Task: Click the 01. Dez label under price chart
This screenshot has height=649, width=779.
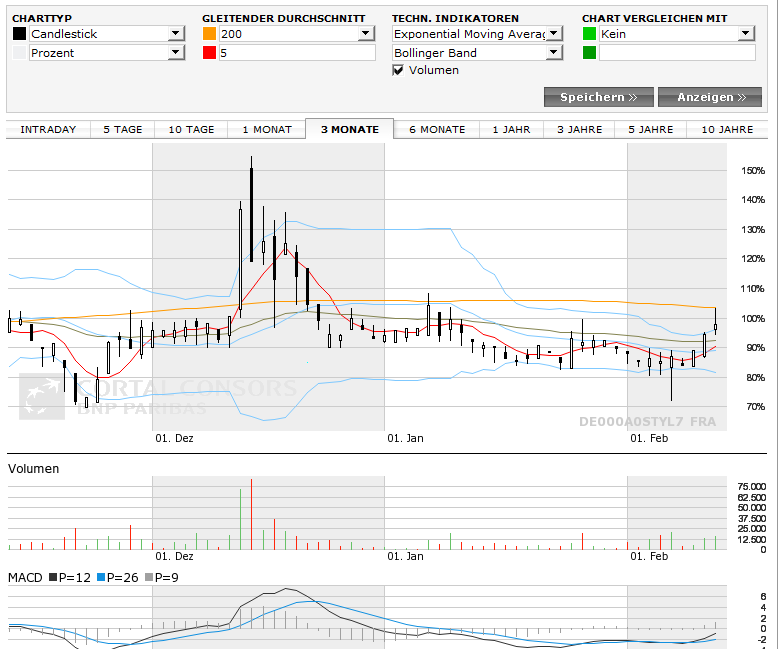Action: click(x=174, y=438)
